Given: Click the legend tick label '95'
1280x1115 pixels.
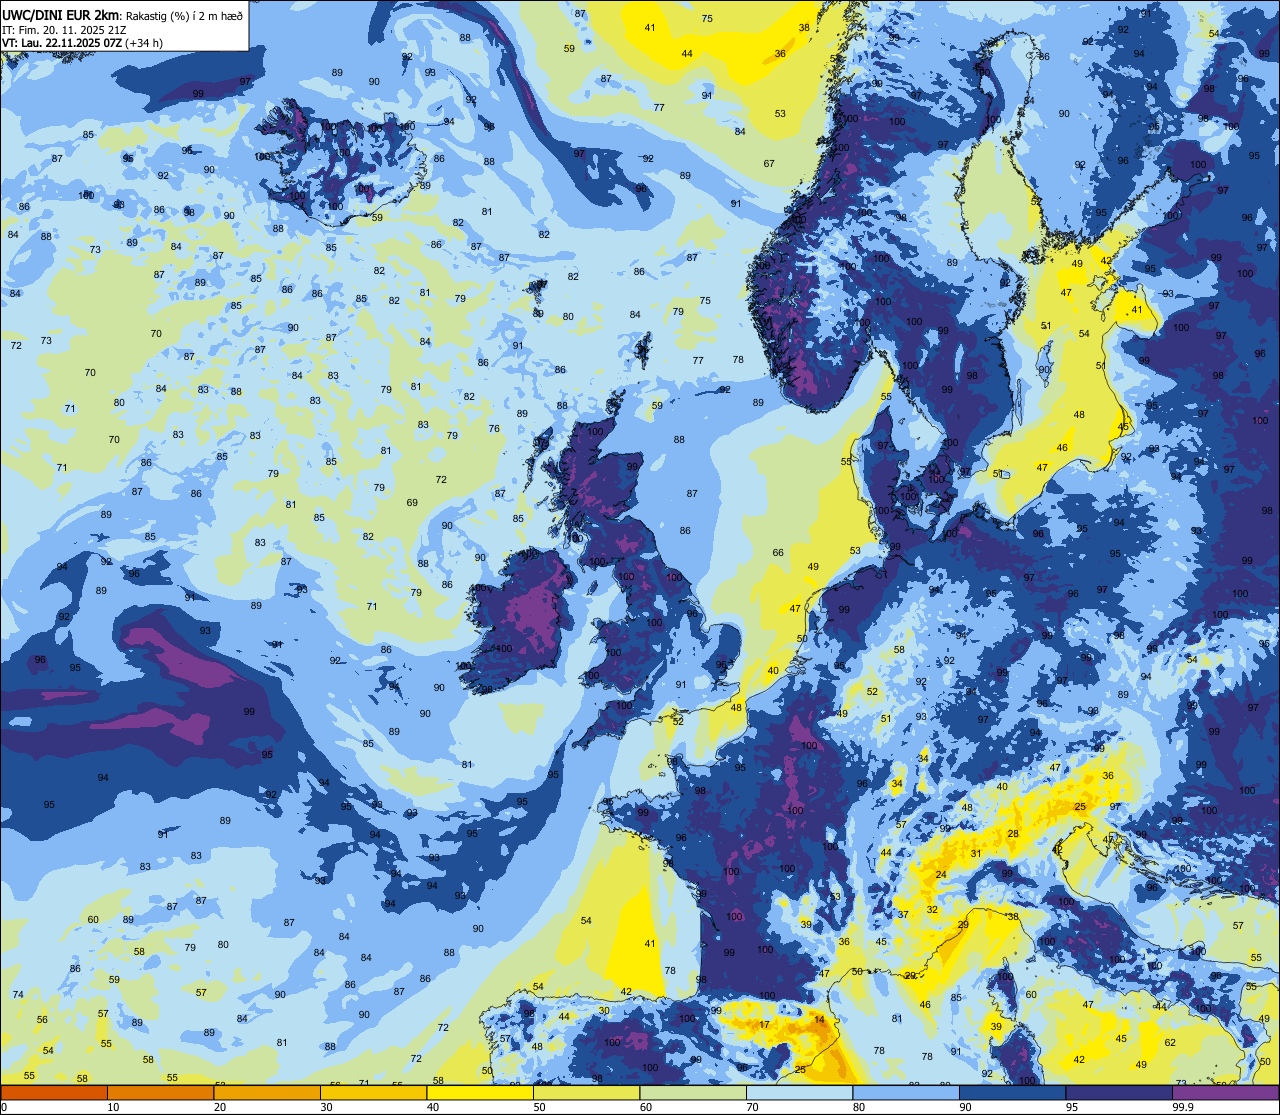Looking at the screenshot, I should tap(1072, 1107).
